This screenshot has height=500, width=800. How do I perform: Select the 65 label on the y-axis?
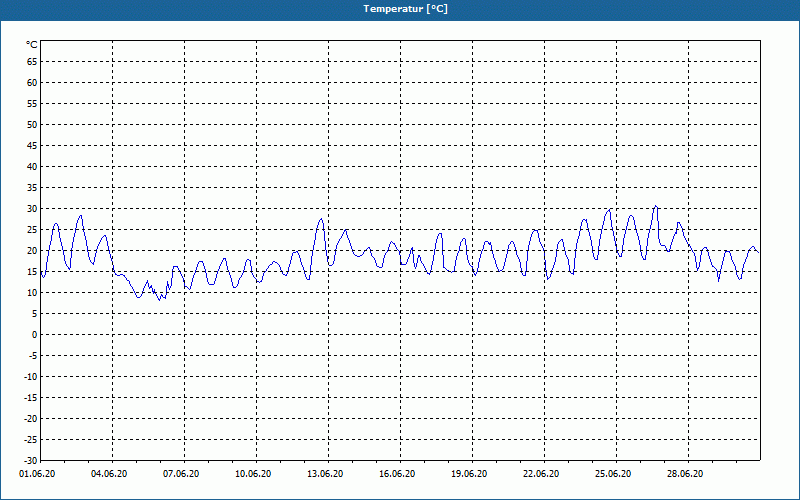pyautogui.click(x=32, y=61)
